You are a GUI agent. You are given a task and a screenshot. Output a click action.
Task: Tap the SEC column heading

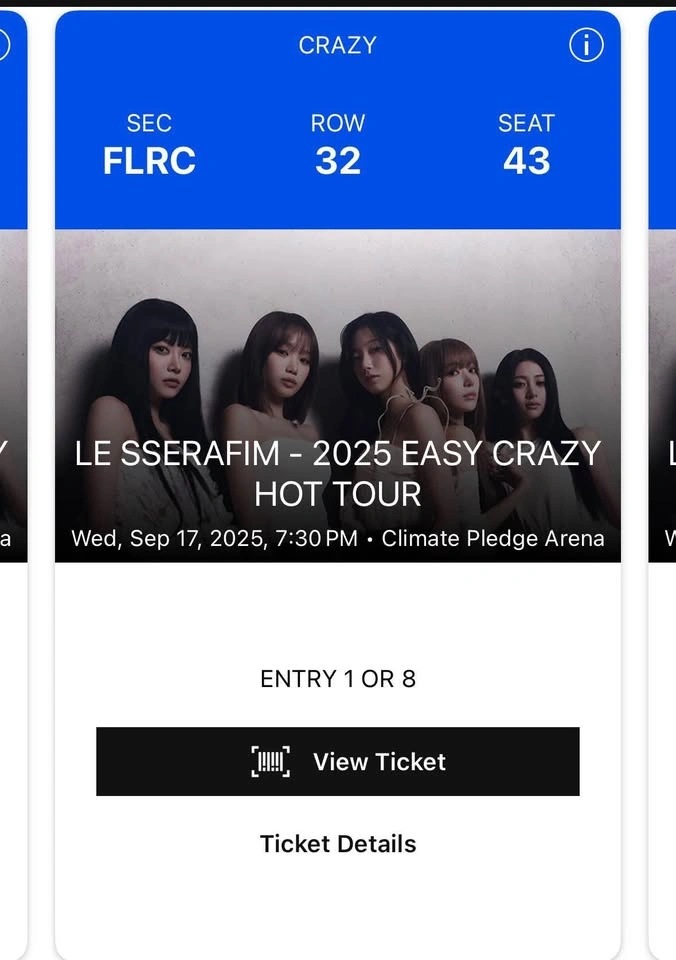pyautogui.click(x=149, y=123)
